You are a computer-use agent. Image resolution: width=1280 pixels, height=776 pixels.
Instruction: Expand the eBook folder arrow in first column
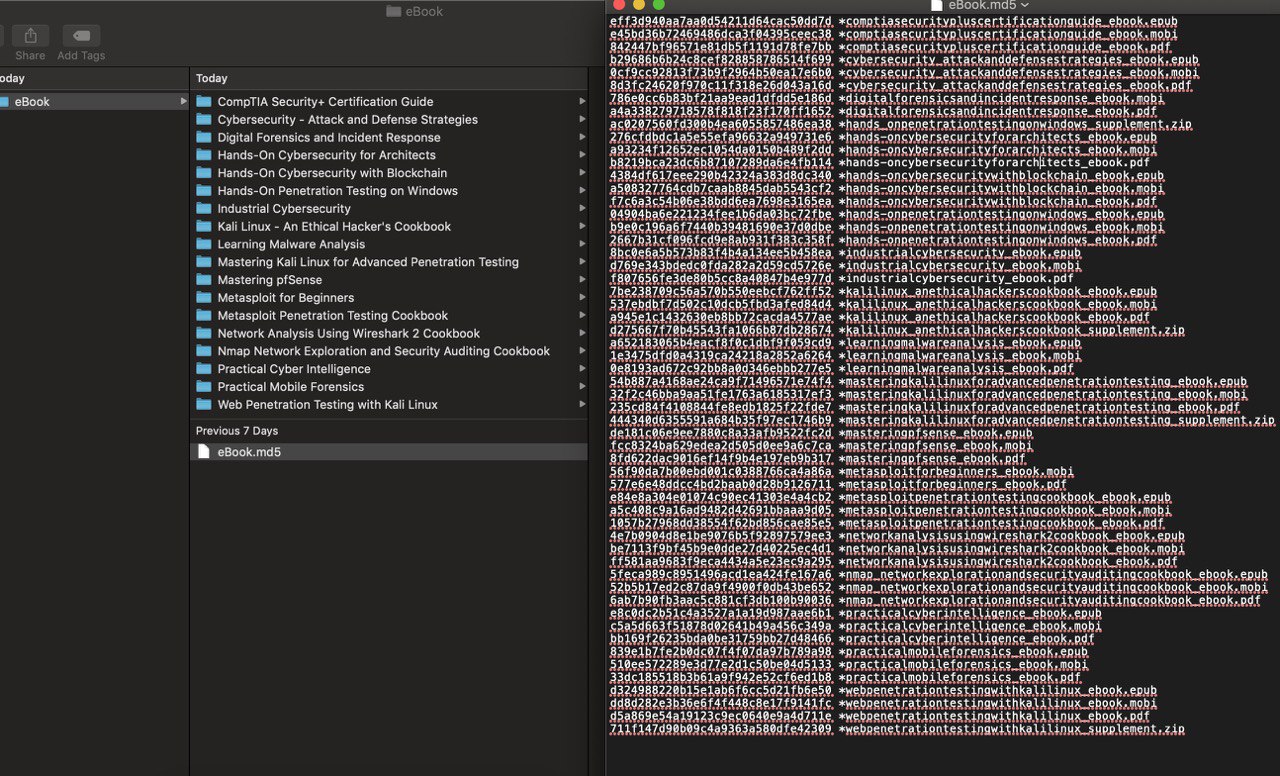183,102
